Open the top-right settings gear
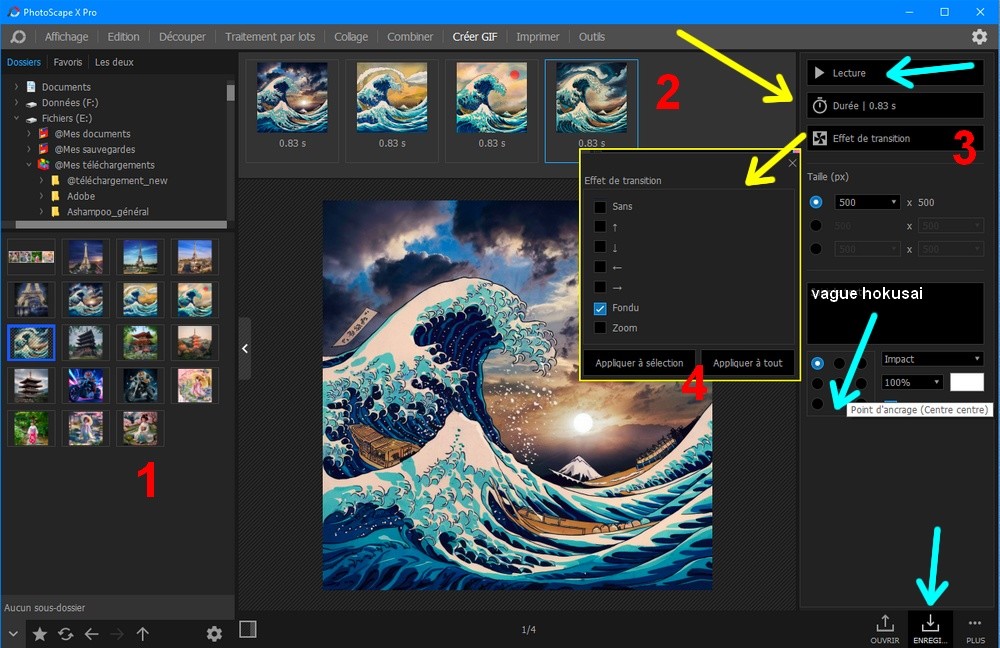 coord(980,36)
